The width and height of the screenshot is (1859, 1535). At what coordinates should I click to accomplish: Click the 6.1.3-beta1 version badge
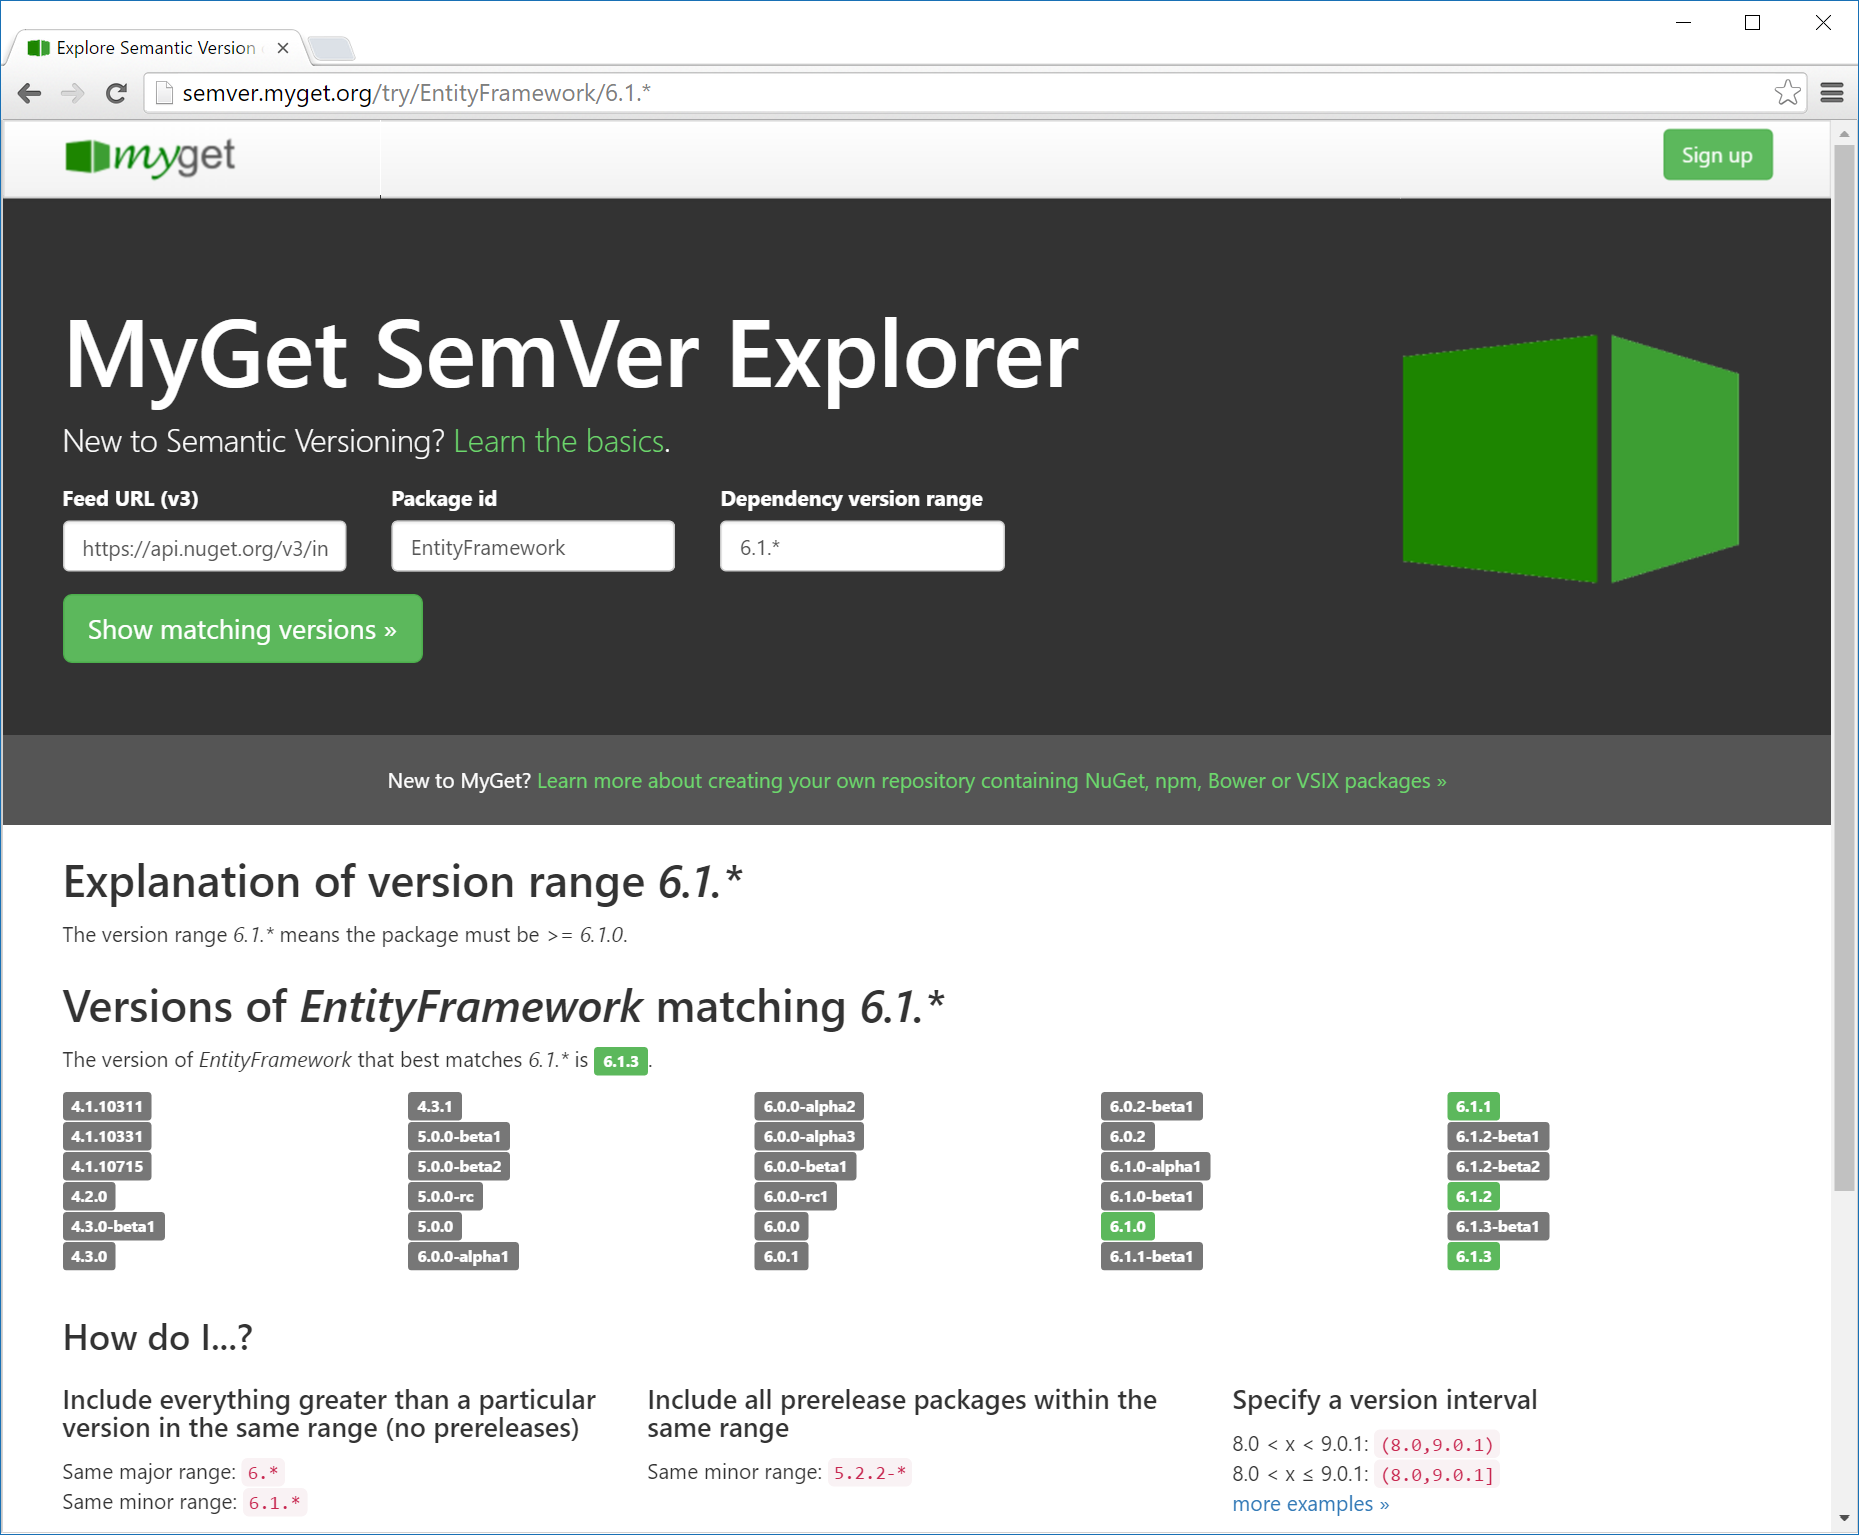click(x=1497, y=1226)
